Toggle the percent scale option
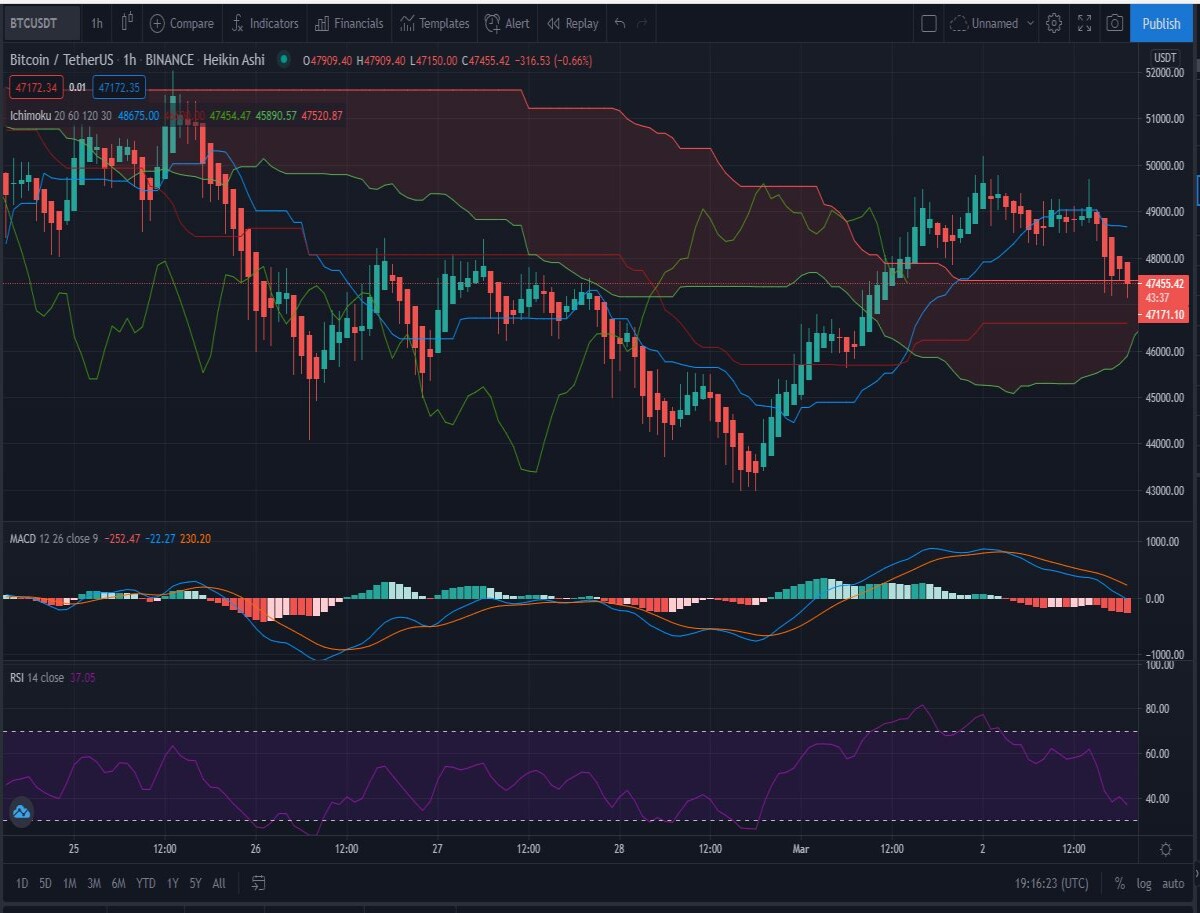 (x=1119, y=884)
